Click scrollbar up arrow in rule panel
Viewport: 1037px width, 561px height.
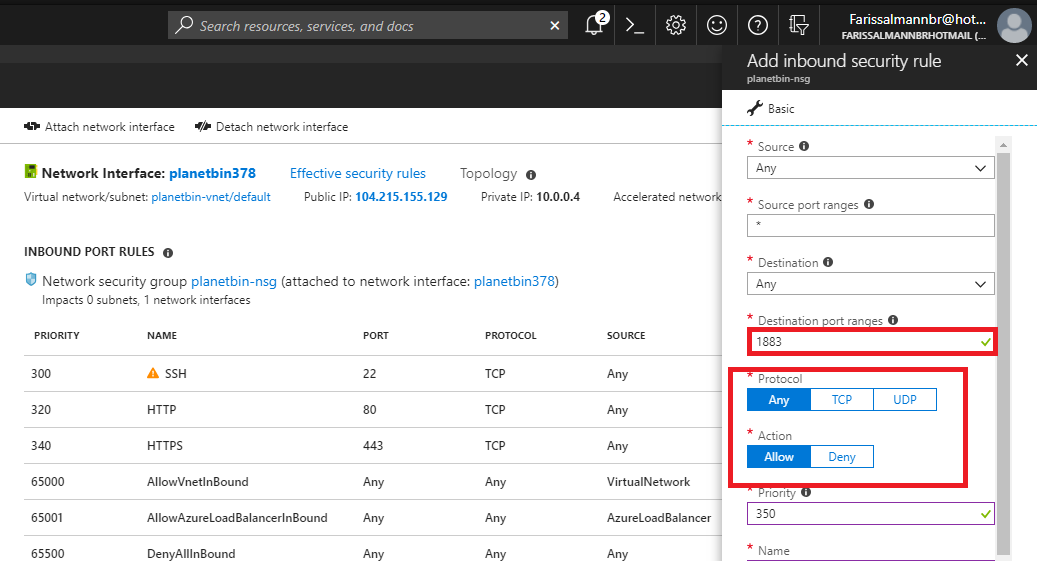point(1003,144)
